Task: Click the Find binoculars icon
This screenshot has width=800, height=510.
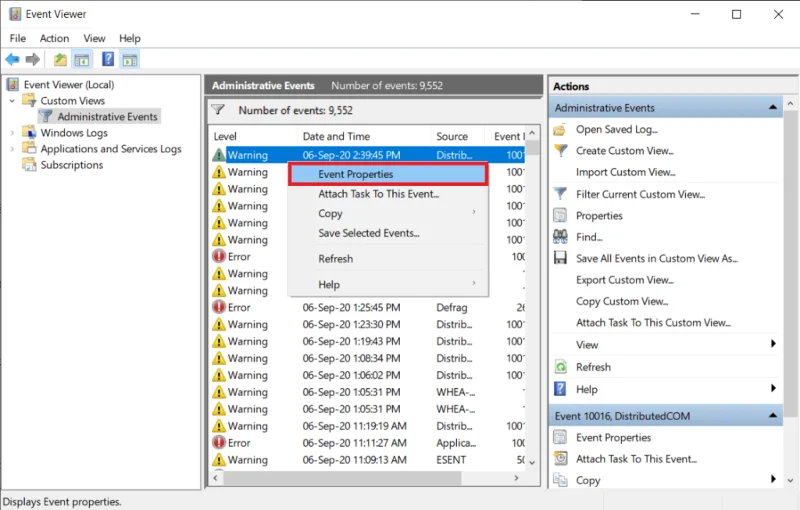Action: 560,237
